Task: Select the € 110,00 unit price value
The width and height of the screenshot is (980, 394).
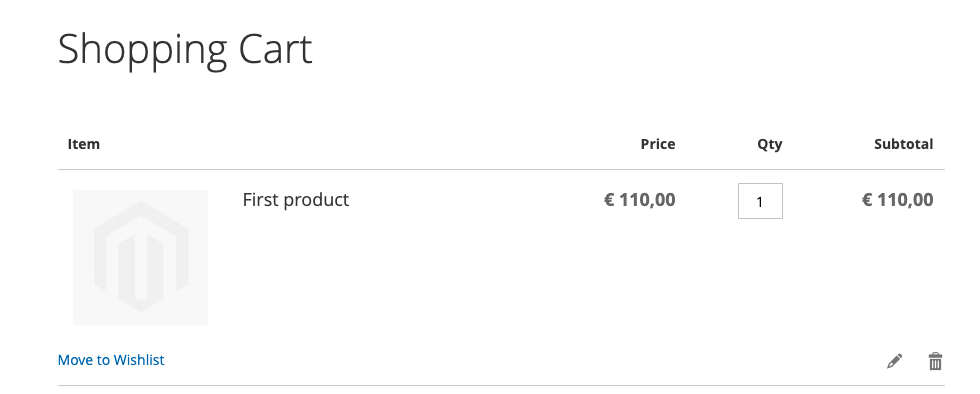Action: point(640,200)
